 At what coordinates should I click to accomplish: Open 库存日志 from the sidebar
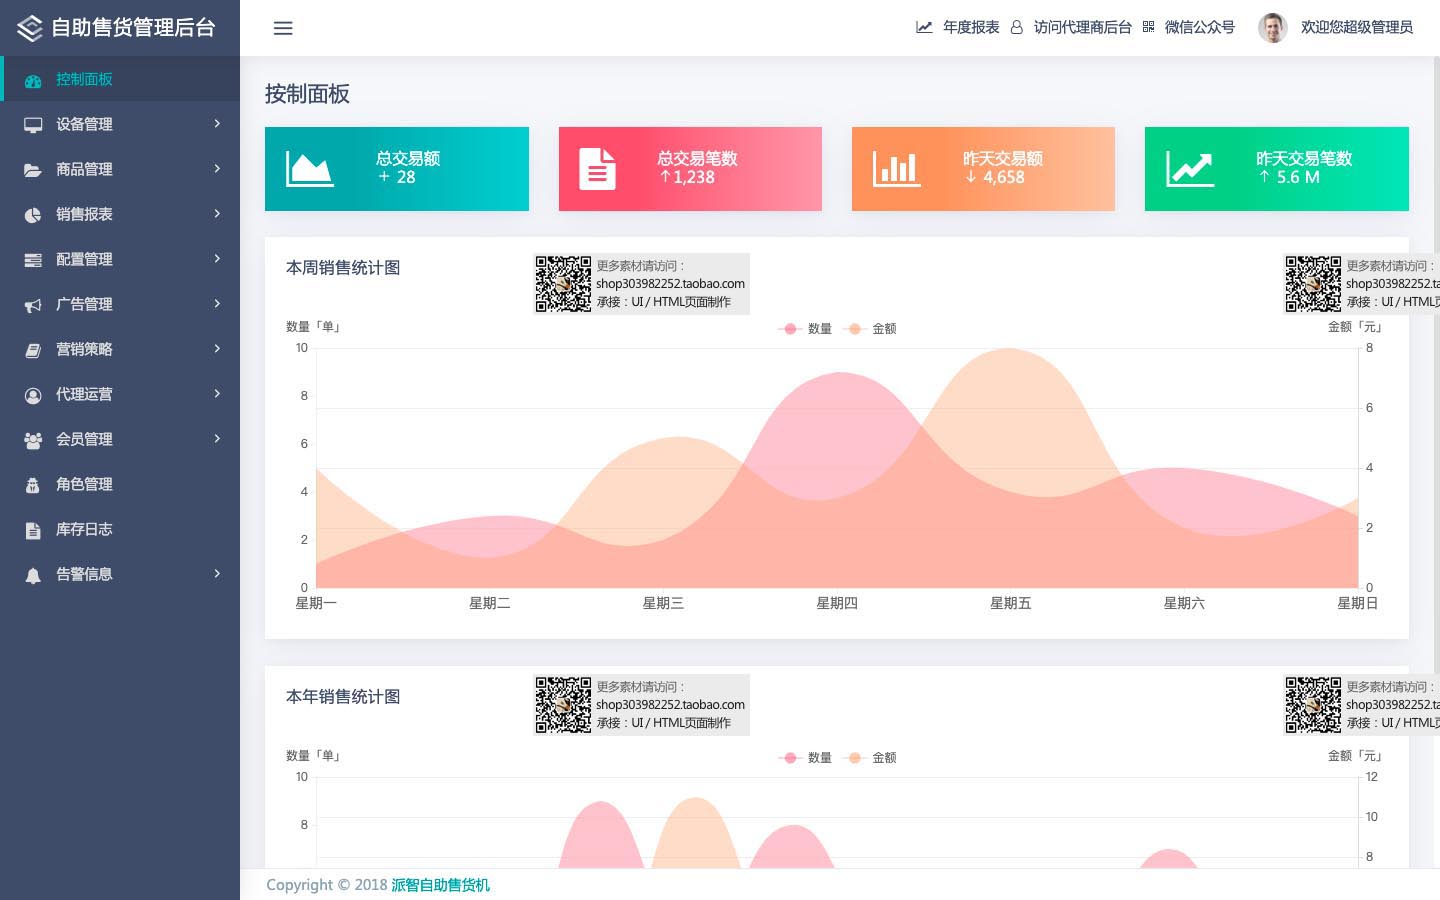[84, 529]
